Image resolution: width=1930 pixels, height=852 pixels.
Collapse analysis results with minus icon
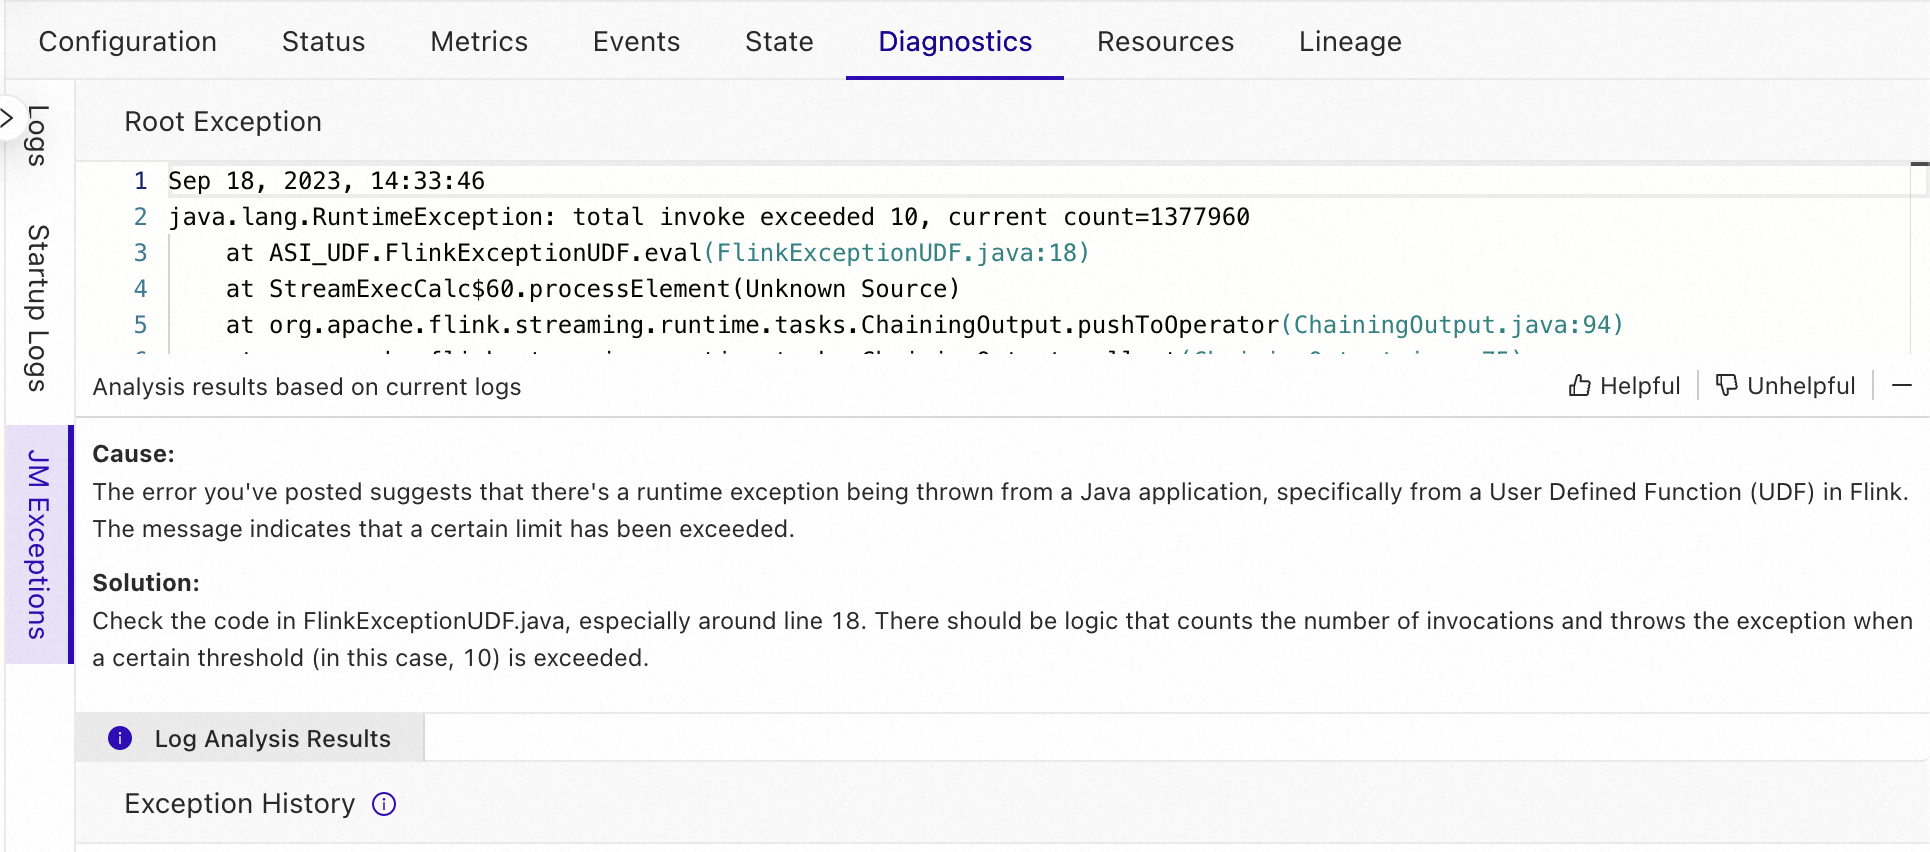1902,385
